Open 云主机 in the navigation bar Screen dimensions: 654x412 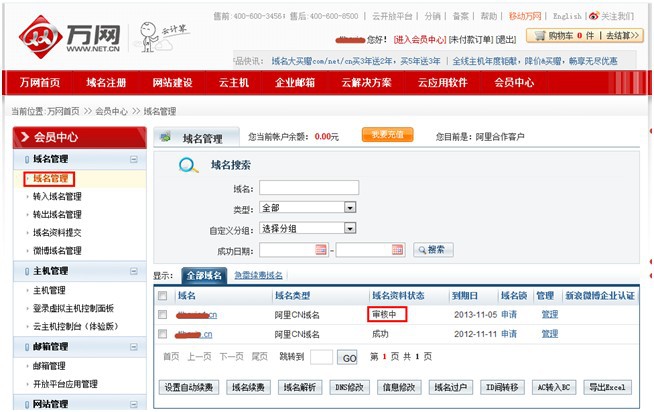[x=234, y=83]
